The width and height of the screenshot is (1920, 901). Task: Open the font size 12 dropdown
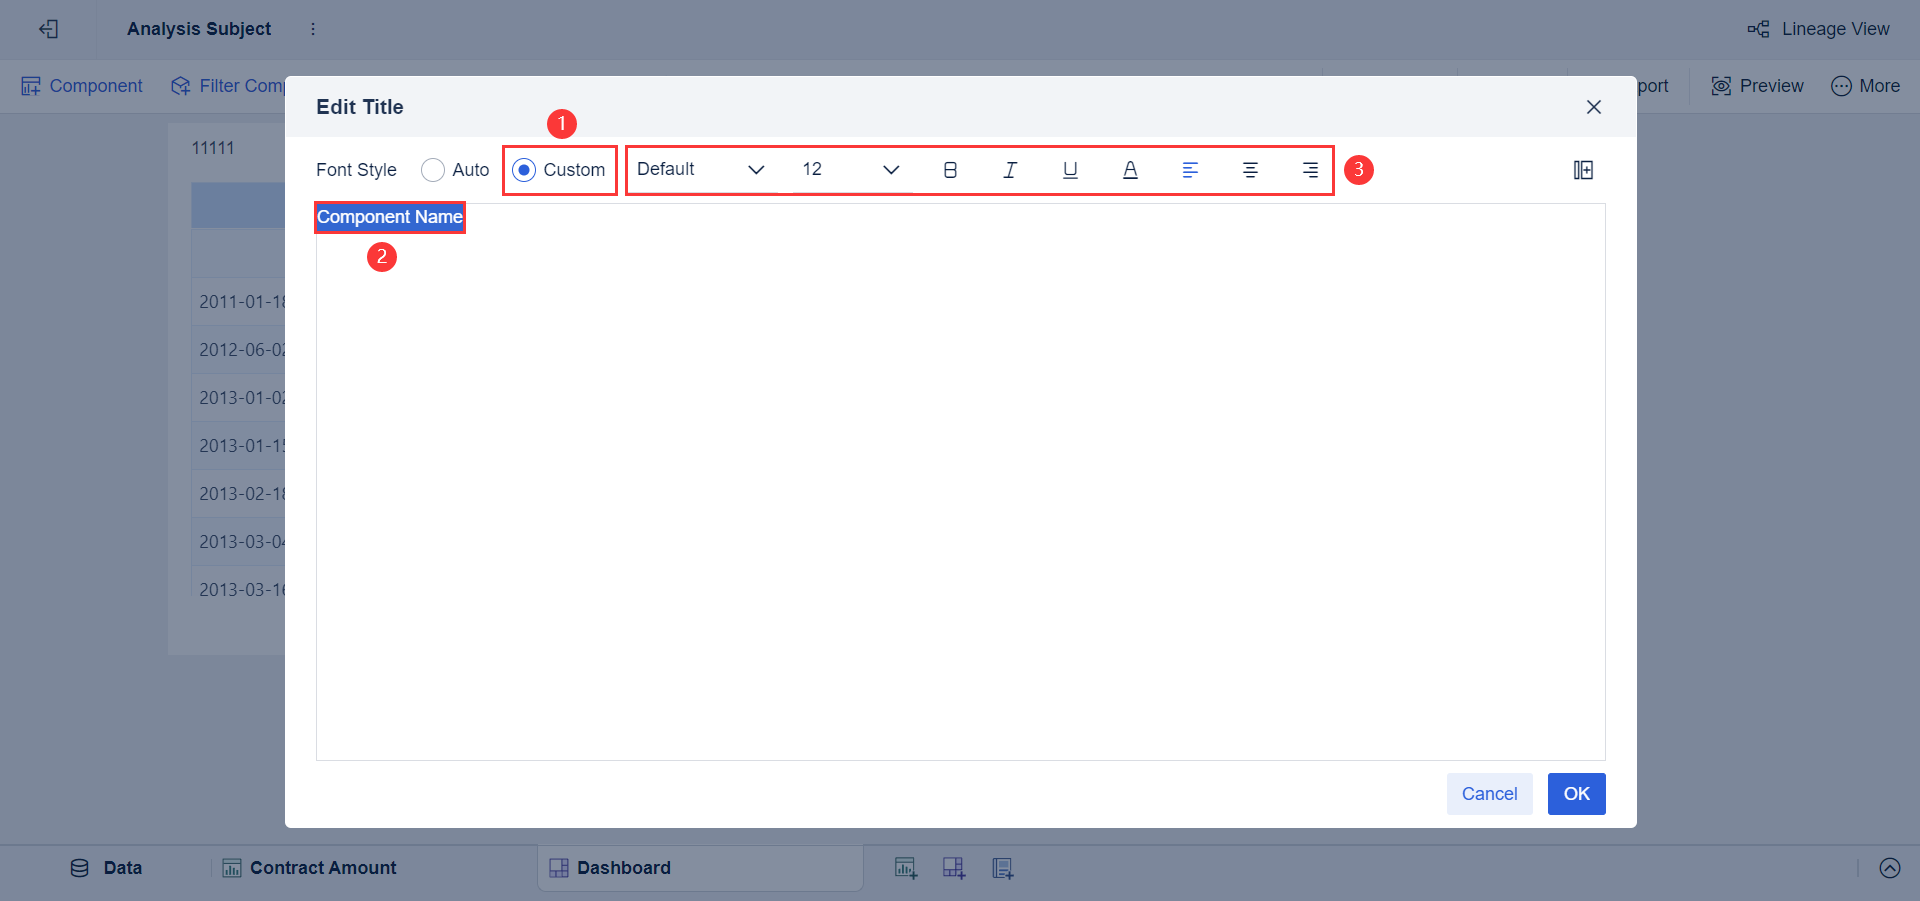click(848, 169)
